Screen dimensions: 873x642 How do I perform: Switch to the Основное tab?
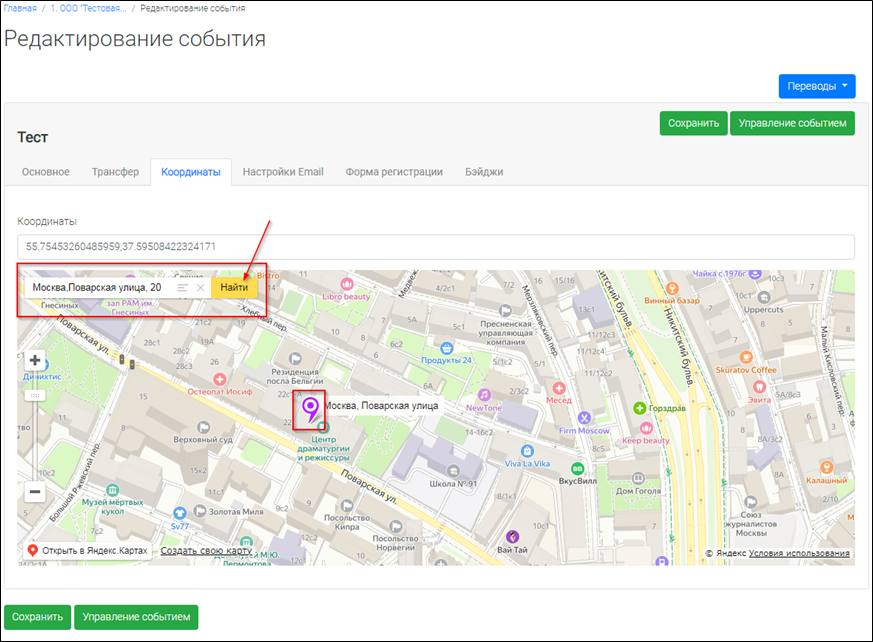tap(46, 172)
